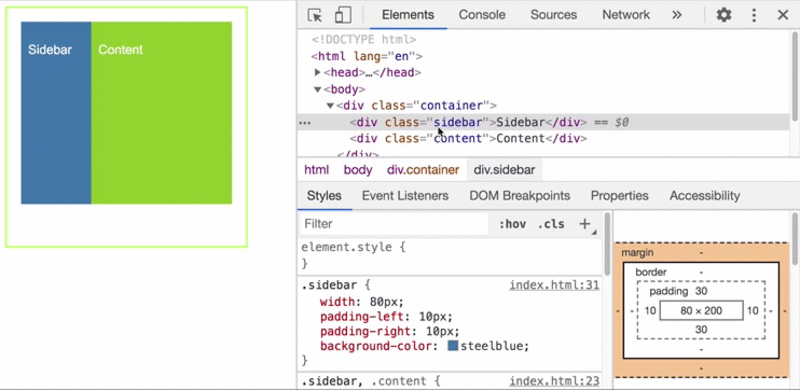Switch to the Console tab
Viewport: 800px width, 390px height.
click(x=482, y=15)
